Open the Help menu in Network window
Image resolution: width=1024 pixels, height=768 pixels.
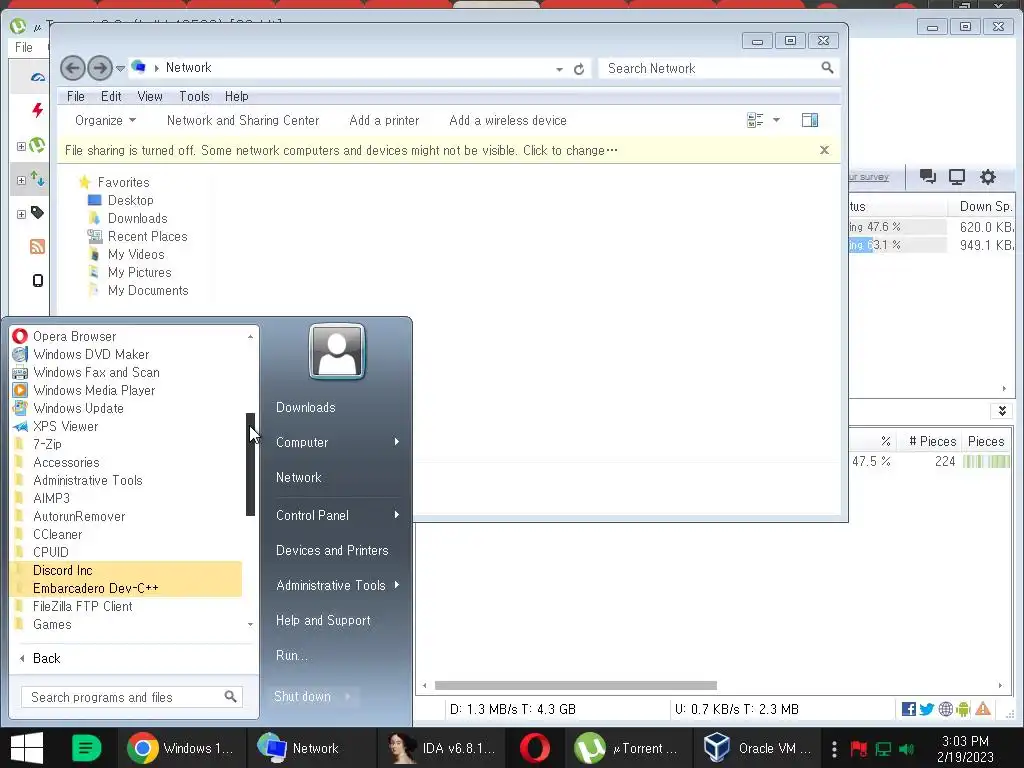coord(236,97)
